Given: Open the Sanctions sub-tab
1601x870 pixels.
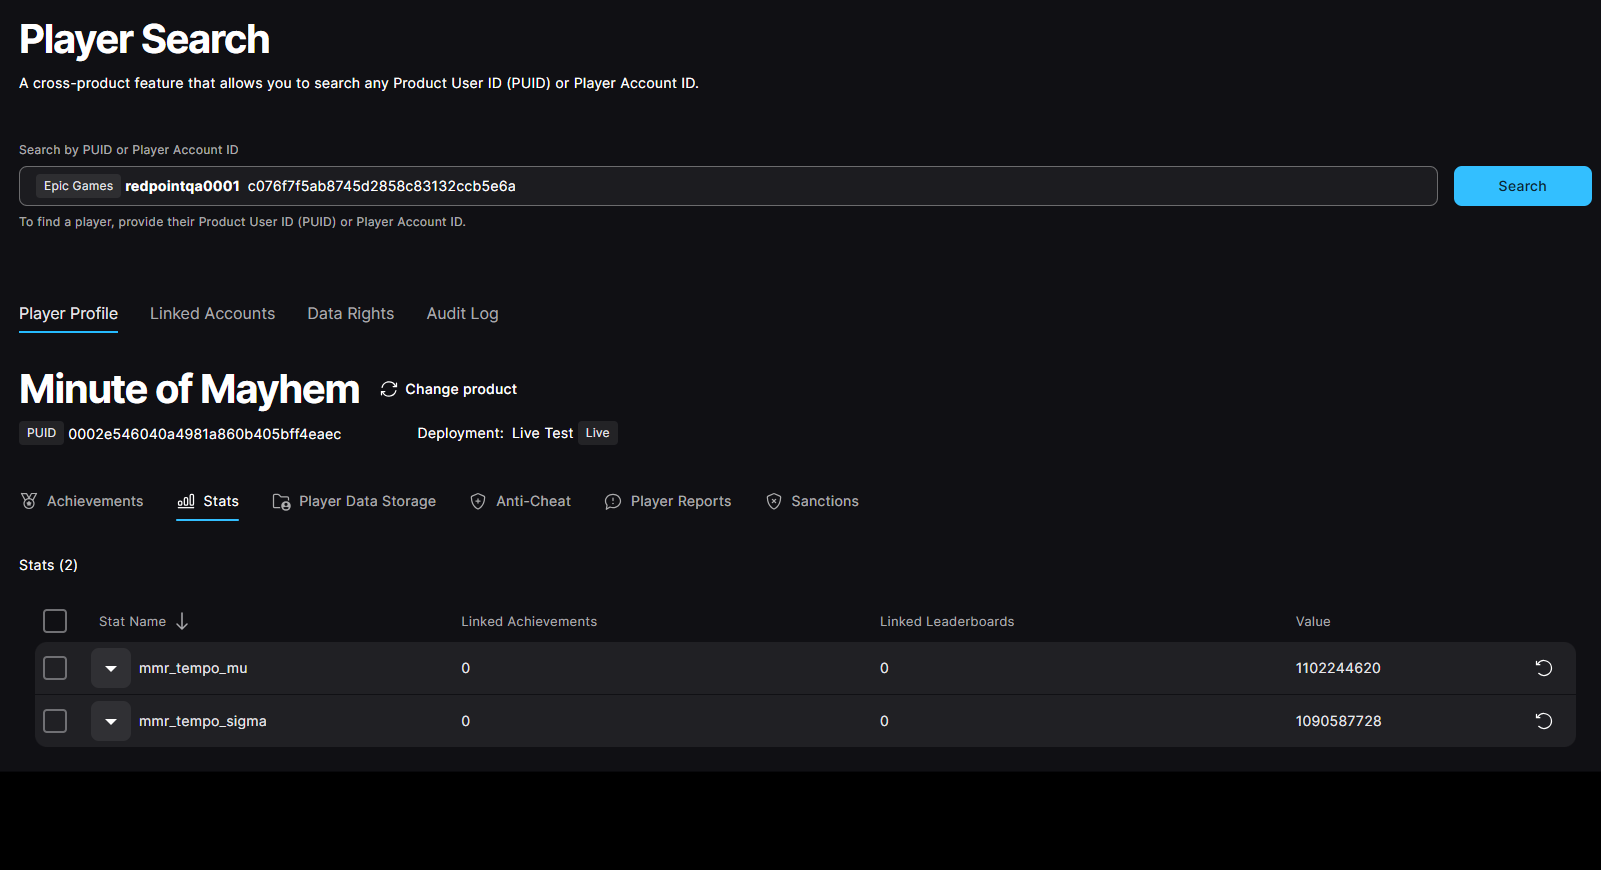Looking at the screenshot, I should click(x=812, y=501).
